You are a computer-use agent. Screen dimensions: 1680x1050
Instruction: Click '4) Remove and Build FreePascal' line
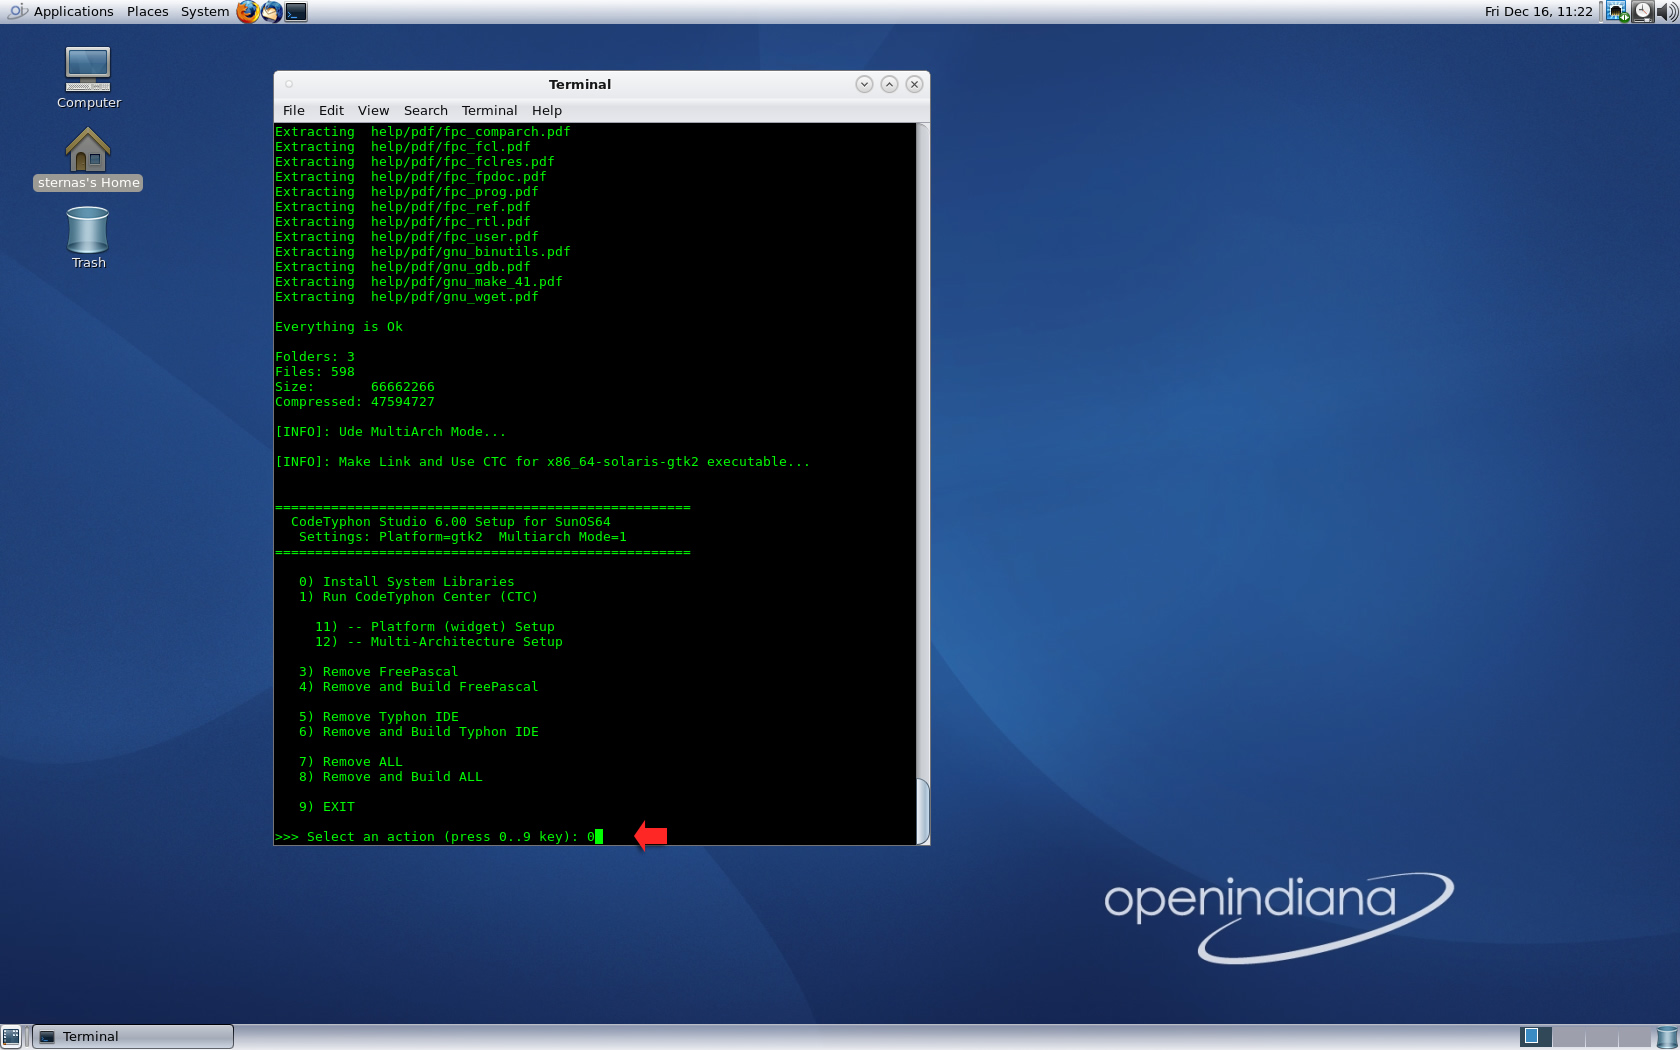click(418, 687)
